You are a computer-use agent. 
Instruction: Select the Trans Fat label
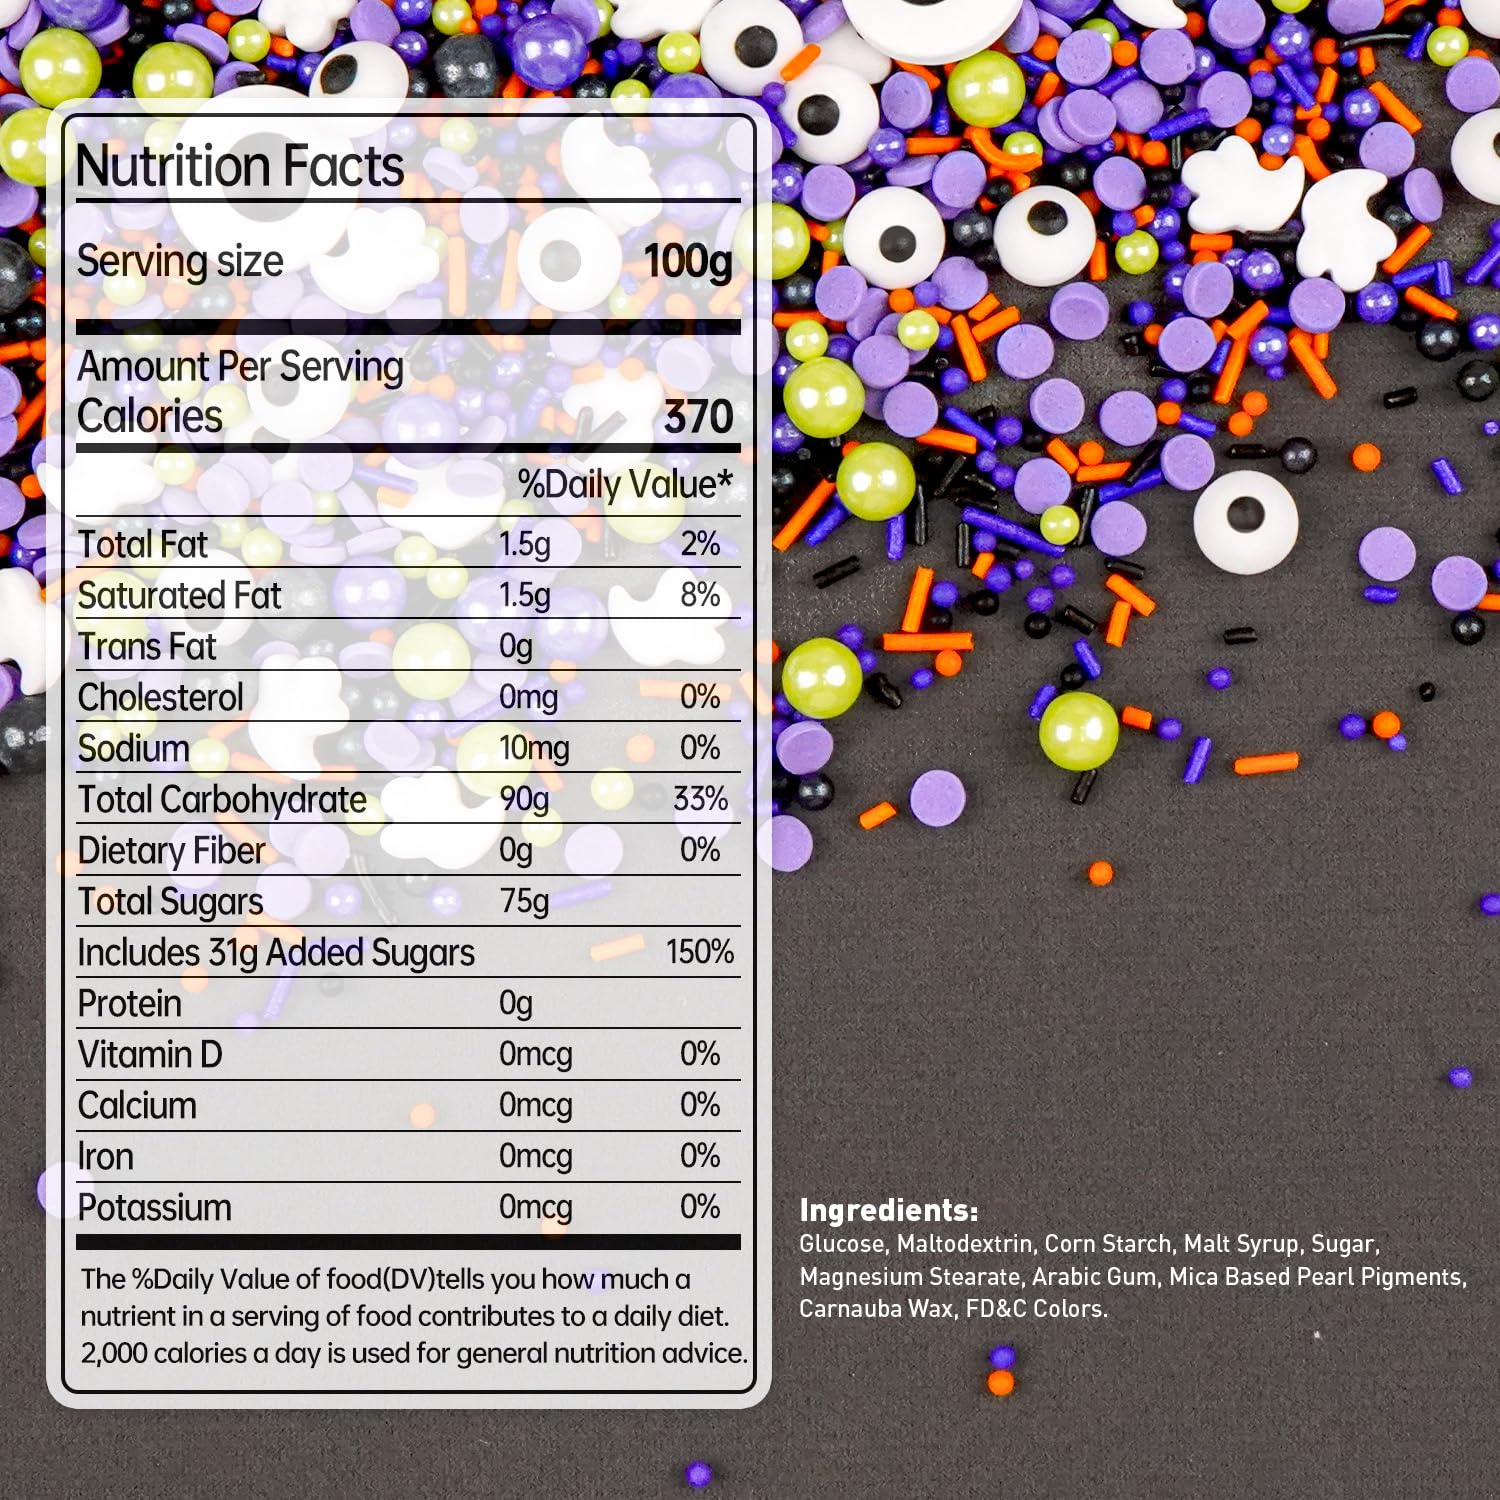(x=147, y=647)
